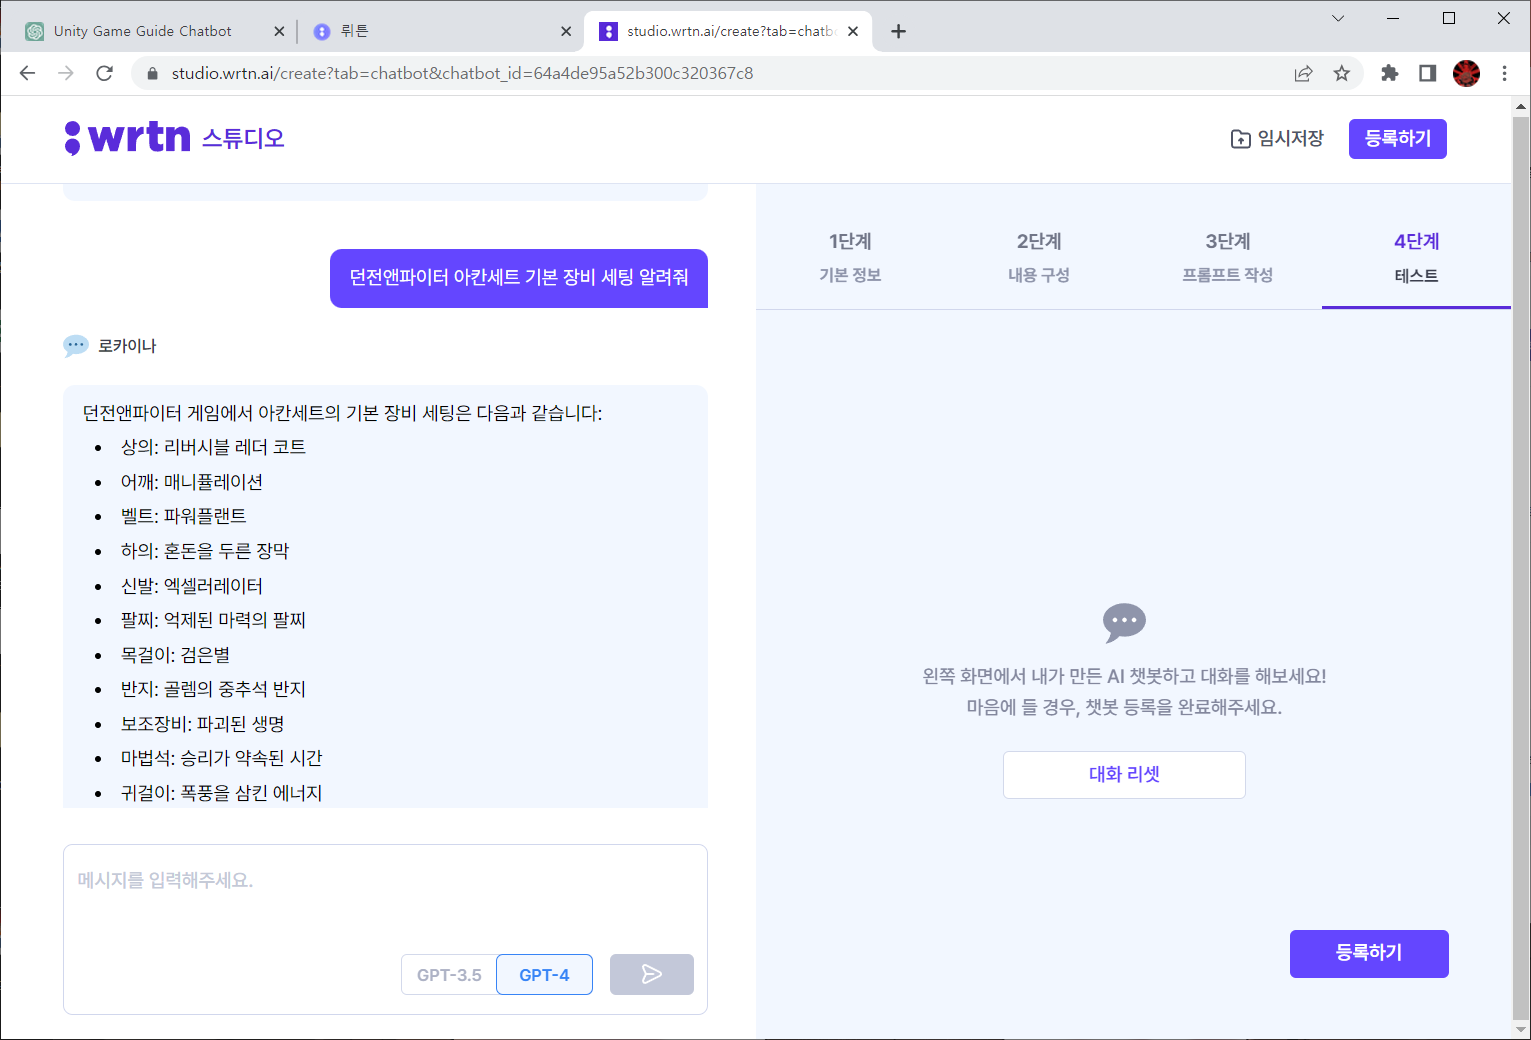Switch to 2단계 내용 구성 tab
This screenshot has width=1531, height=1040.
pos(1039,258)
